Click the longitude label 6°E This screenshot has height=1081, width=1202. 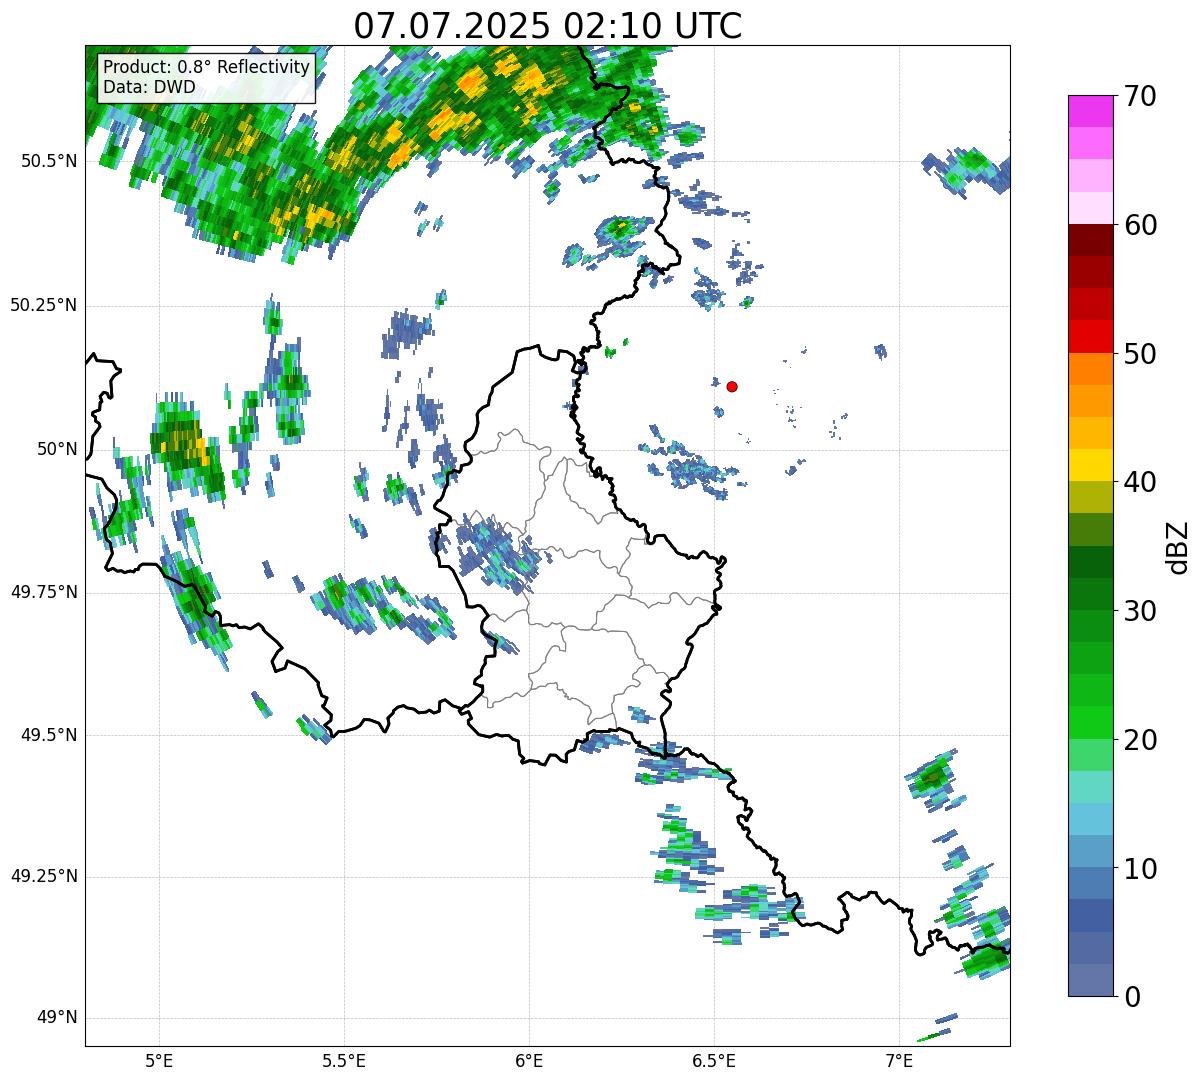[529, 1060]
